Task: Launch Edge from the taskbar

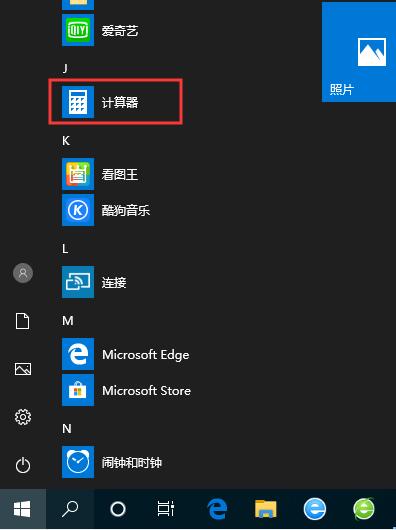Action: pyautogui.click(x=217, y=509)
